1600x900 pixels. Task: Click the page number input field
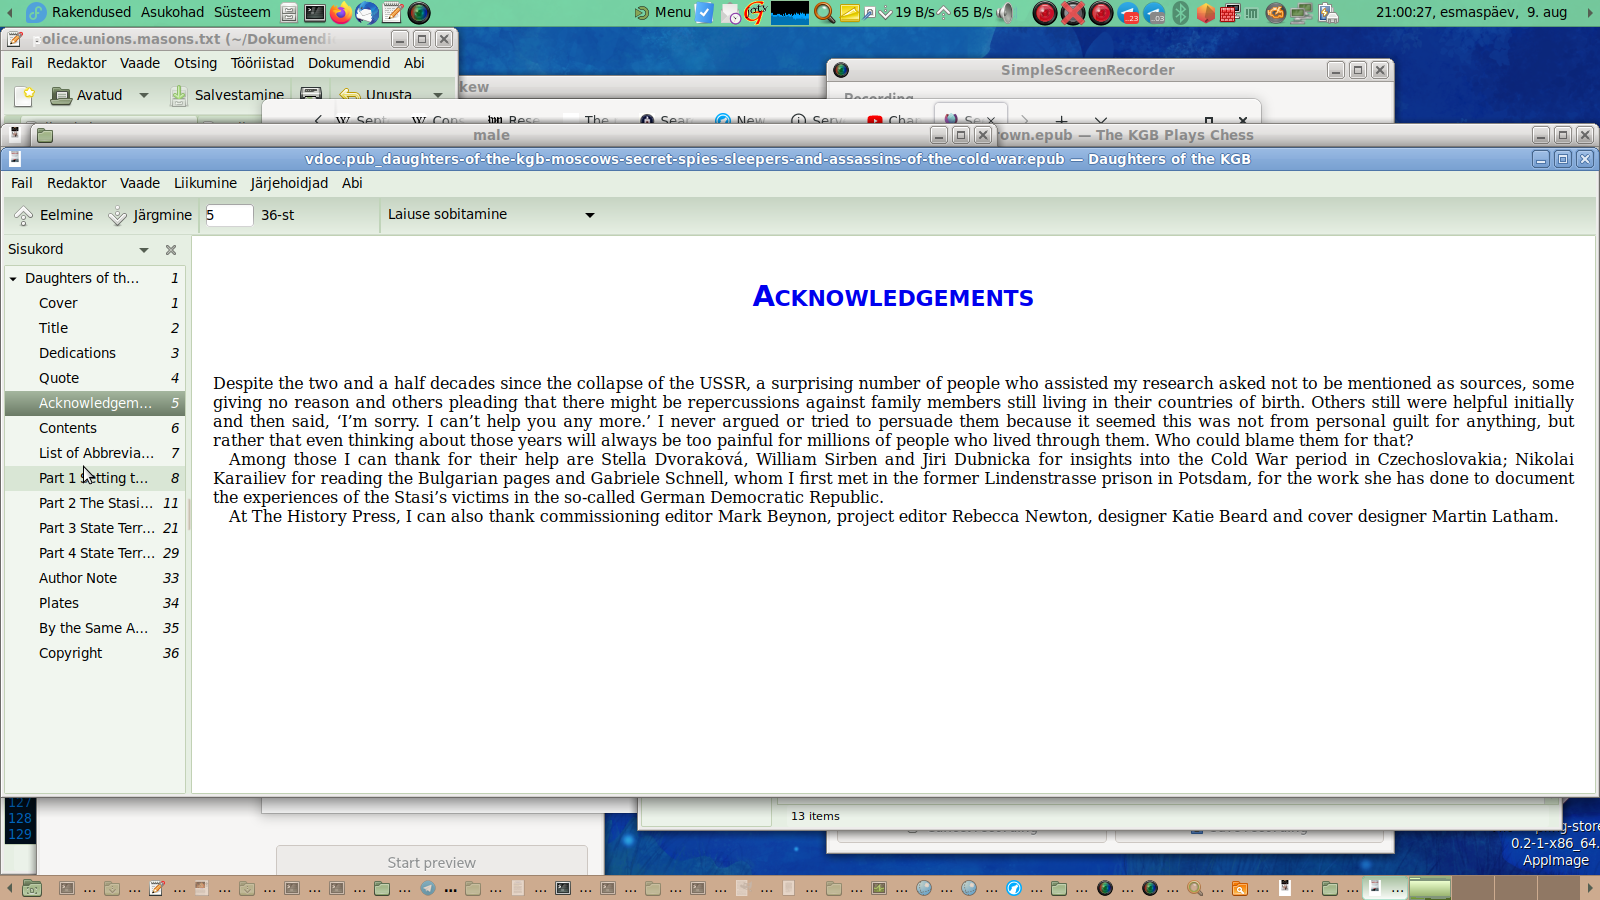point(229,215)
